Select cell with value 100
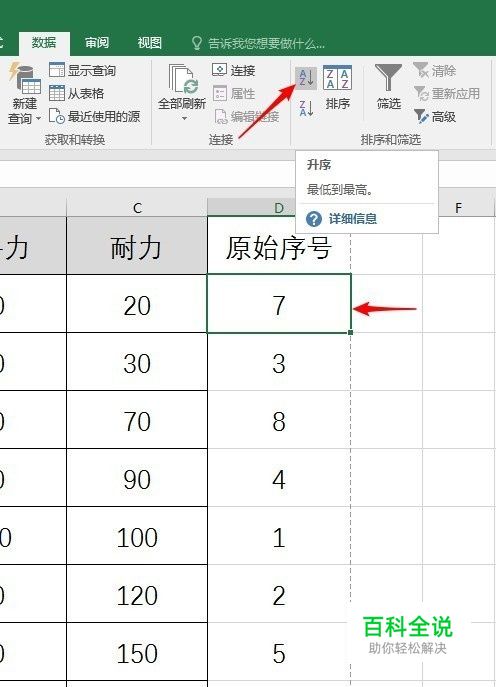Viewport: 496px width, 687px height. pyautogui.click(x=137, y=535)
